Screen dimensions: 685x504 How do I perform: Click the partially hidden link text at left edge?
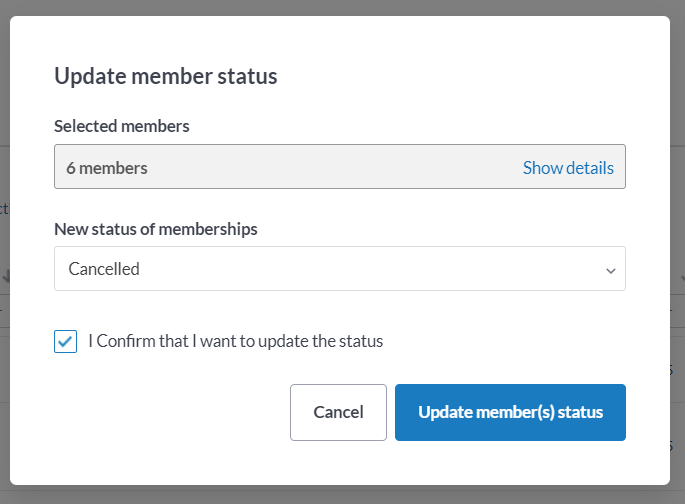[x=4, y=209]
